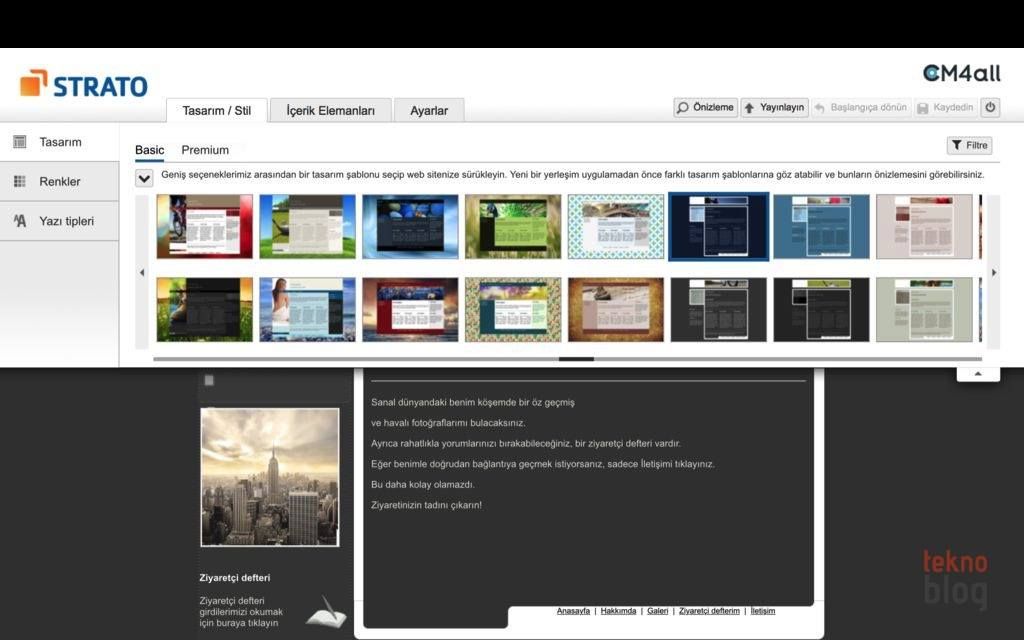Click the guestbook pen icon
The width and height of the screenshot is (1024, 640).
point(325,610)
